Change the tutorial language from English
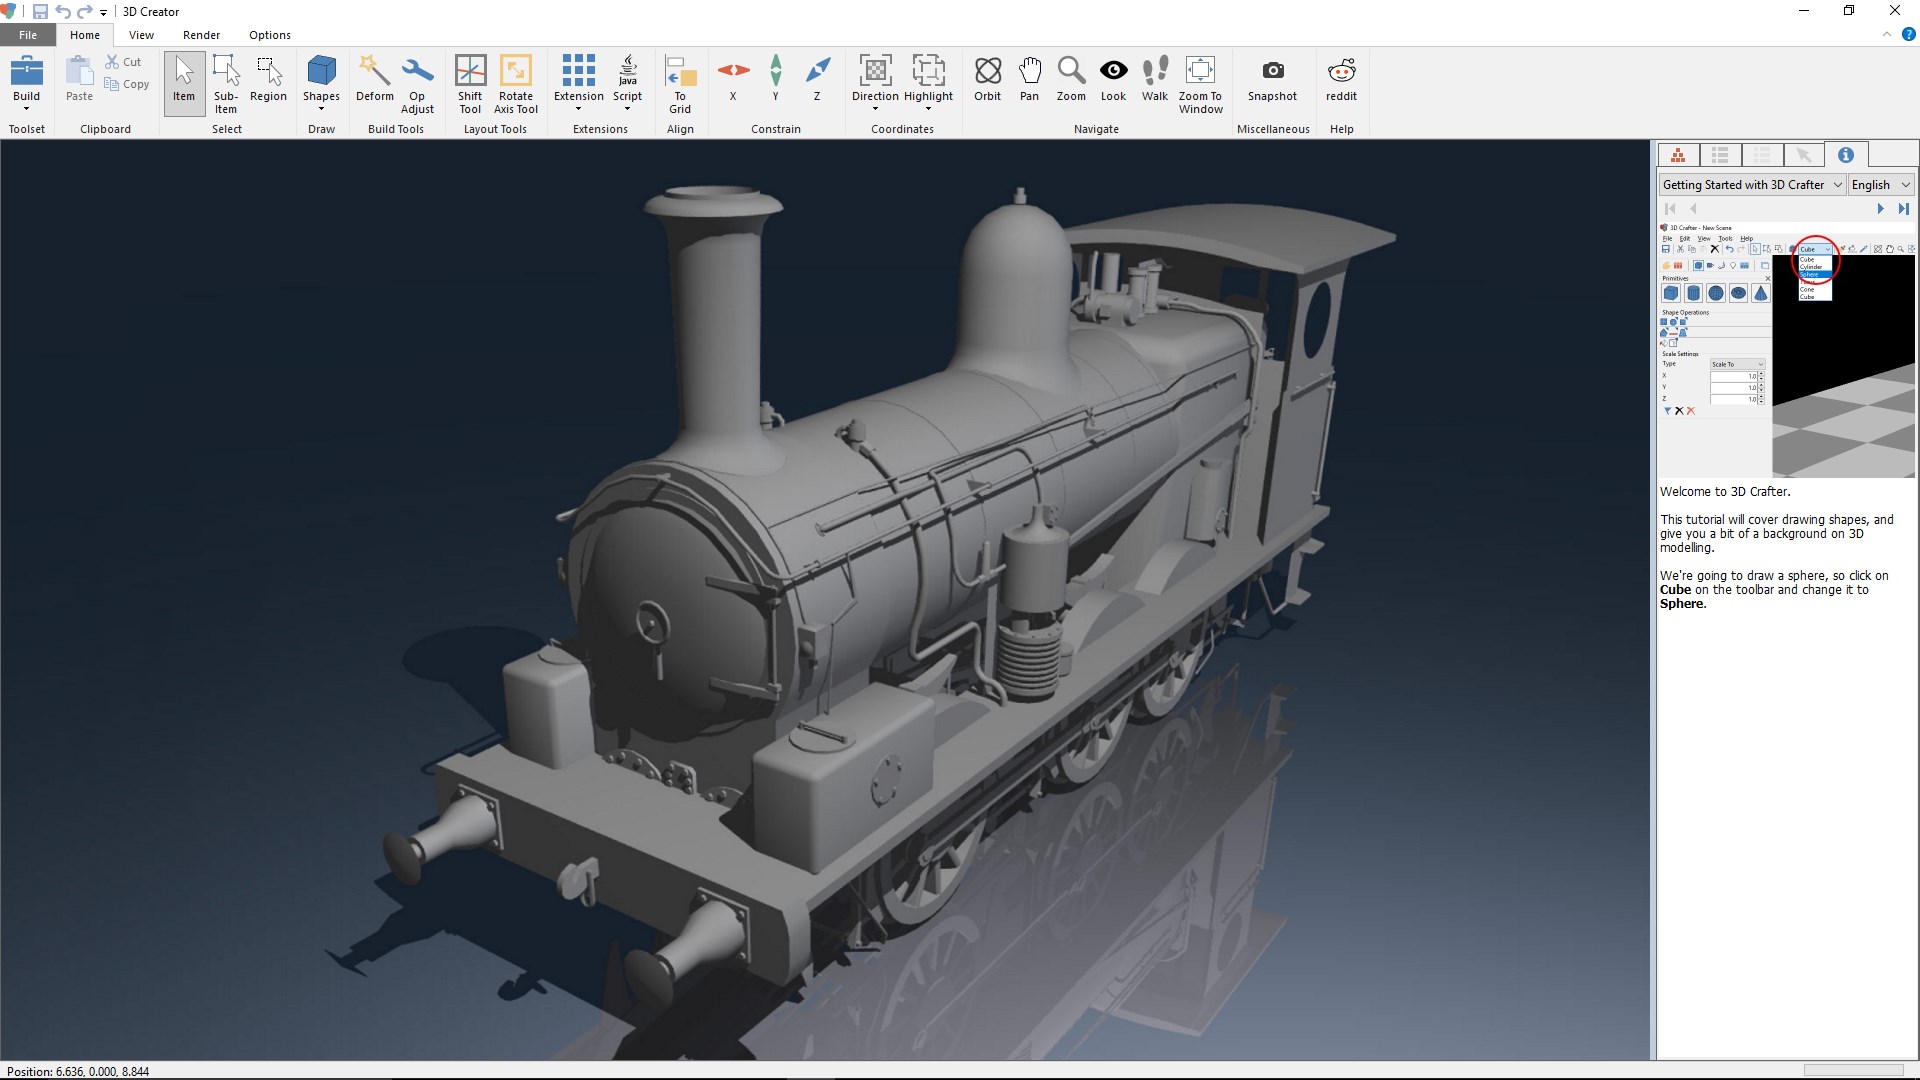1920x1080 pixels. click(x=1880, y=184)
